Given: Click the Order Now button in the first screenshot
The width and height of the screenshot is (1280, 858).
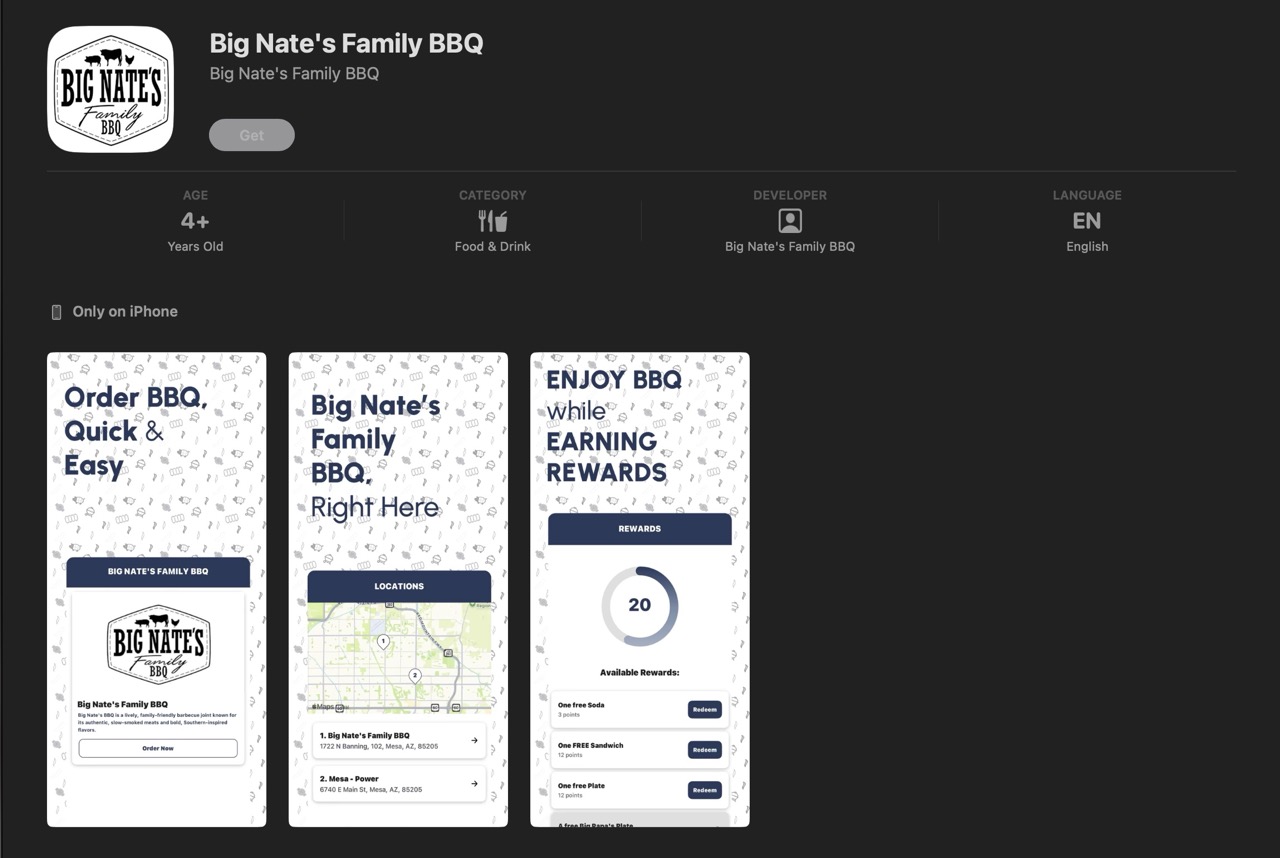Looking at the screenshot, I should click(x=158, y=748).
